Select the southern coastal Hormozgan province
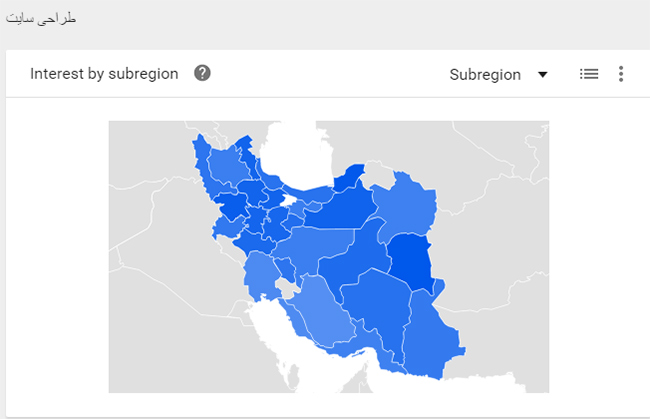 [x=372, y=347]
